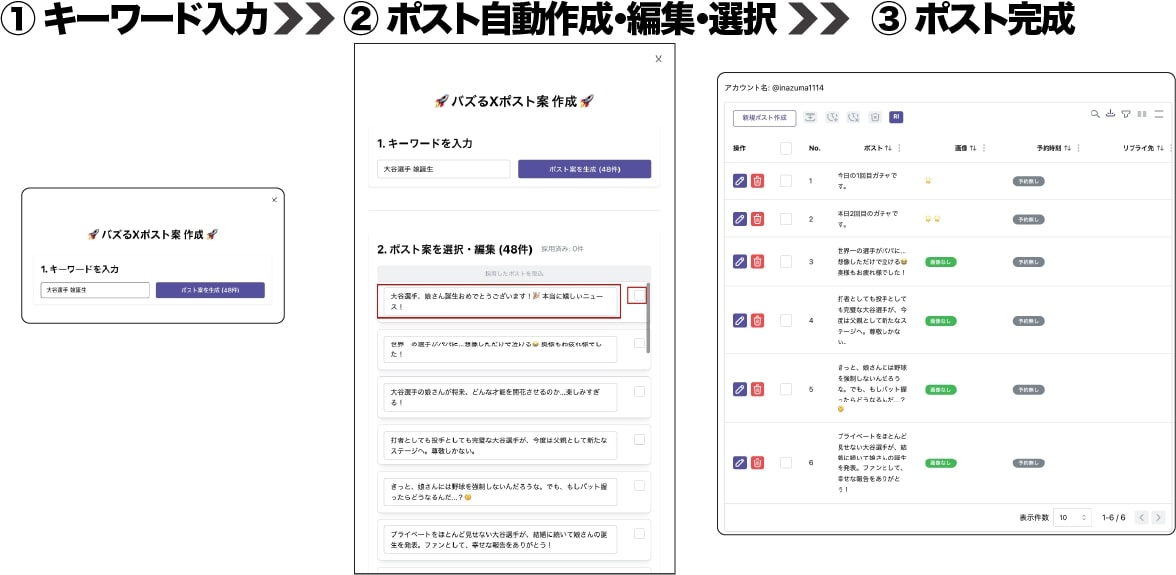
Task: Click ポスト案を生成 (48件) in middle dialog
Action: tap(584, 169)
